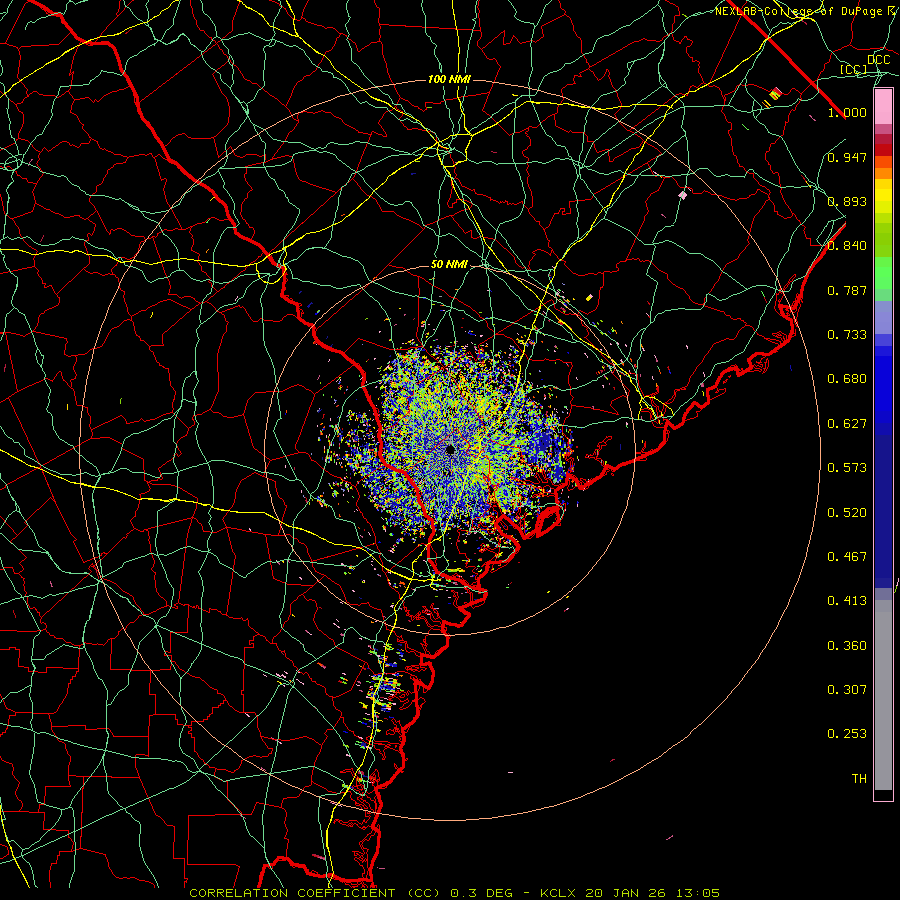The image size is (900, 900).
Task: Click the 0.360 scale value
Action: click(847, 646)
